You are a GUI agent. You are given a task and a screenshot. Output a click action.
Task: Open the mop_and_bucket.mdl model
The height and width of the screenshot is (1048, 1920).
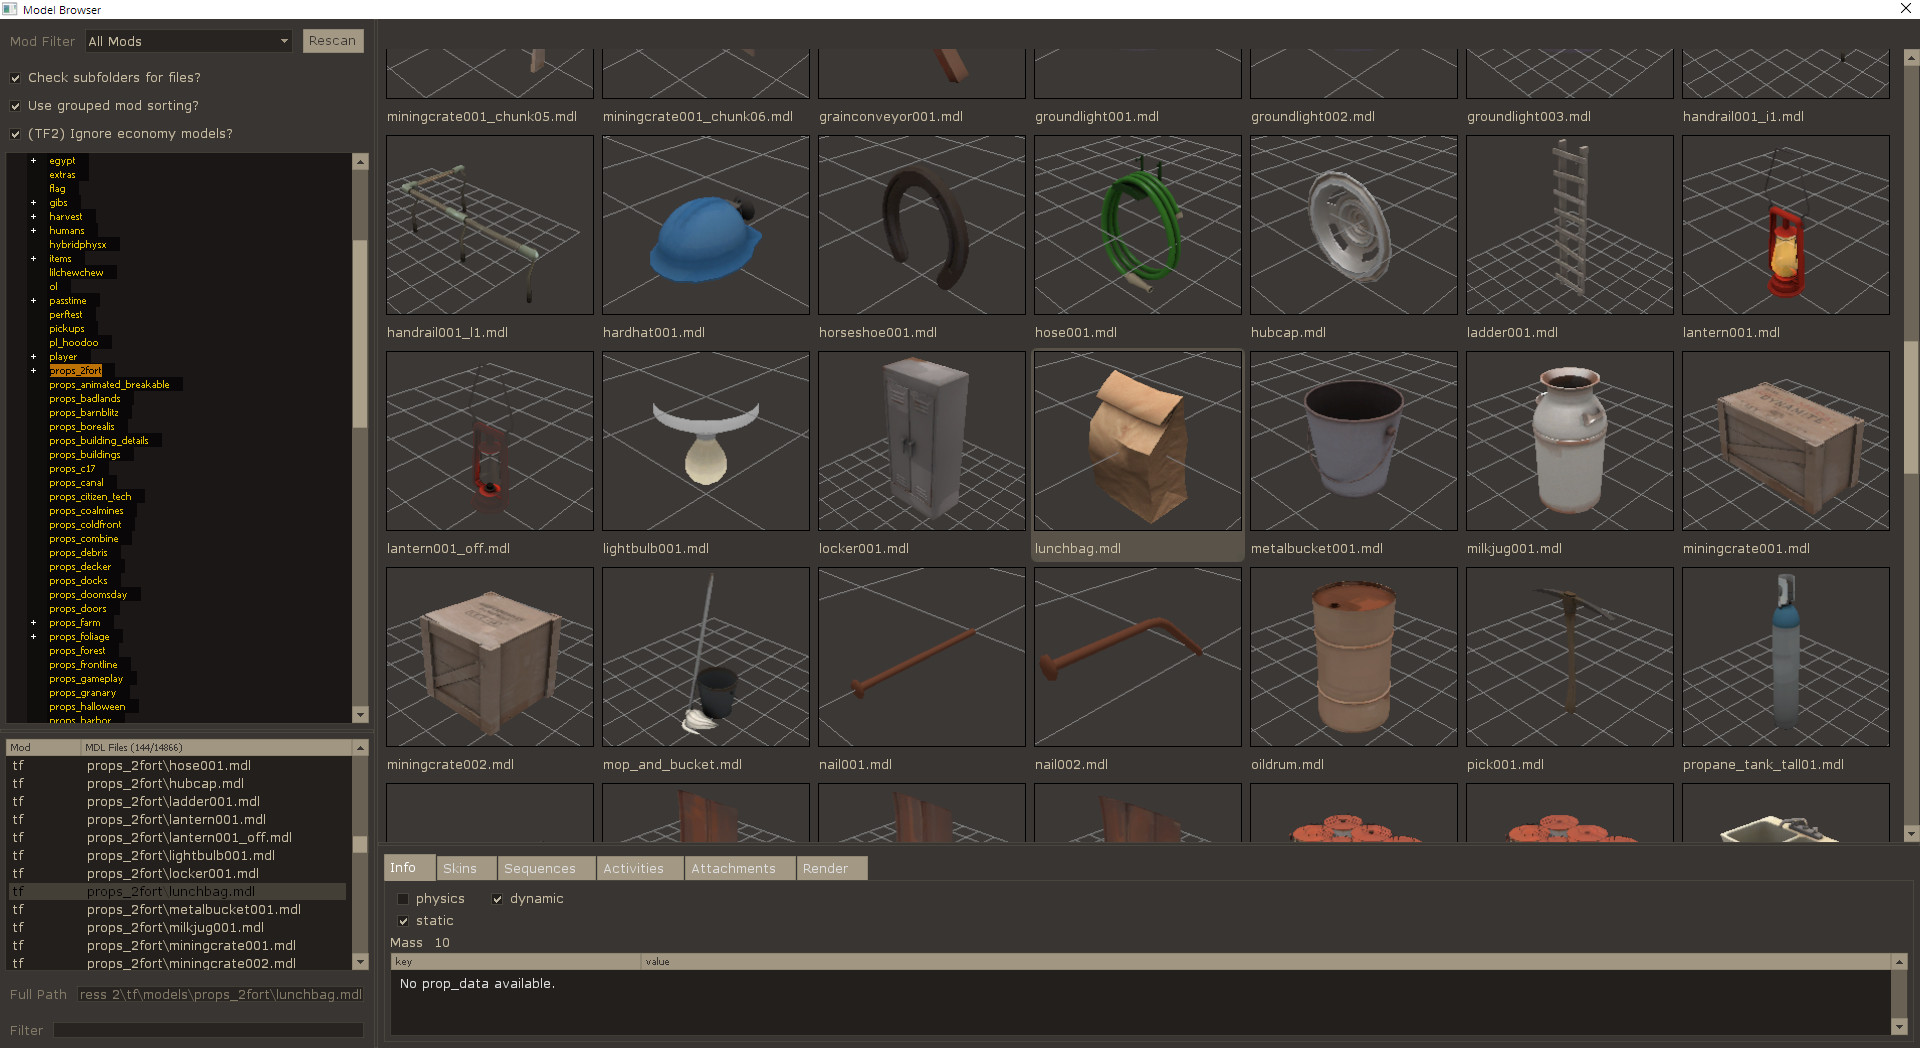point(705,657)
